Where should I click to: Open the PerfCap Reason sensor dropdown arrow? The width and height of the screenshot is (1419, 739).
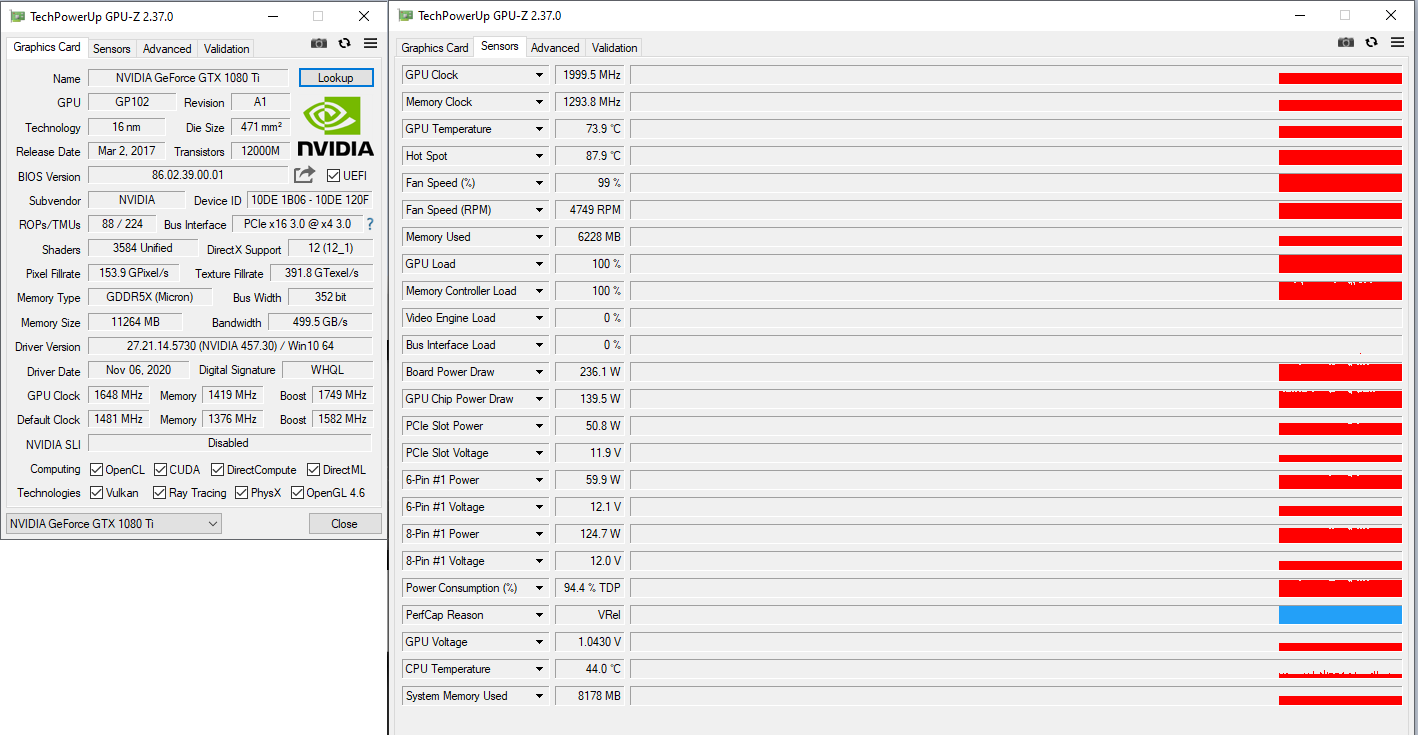pyautogui.click(x=540, y=615)
